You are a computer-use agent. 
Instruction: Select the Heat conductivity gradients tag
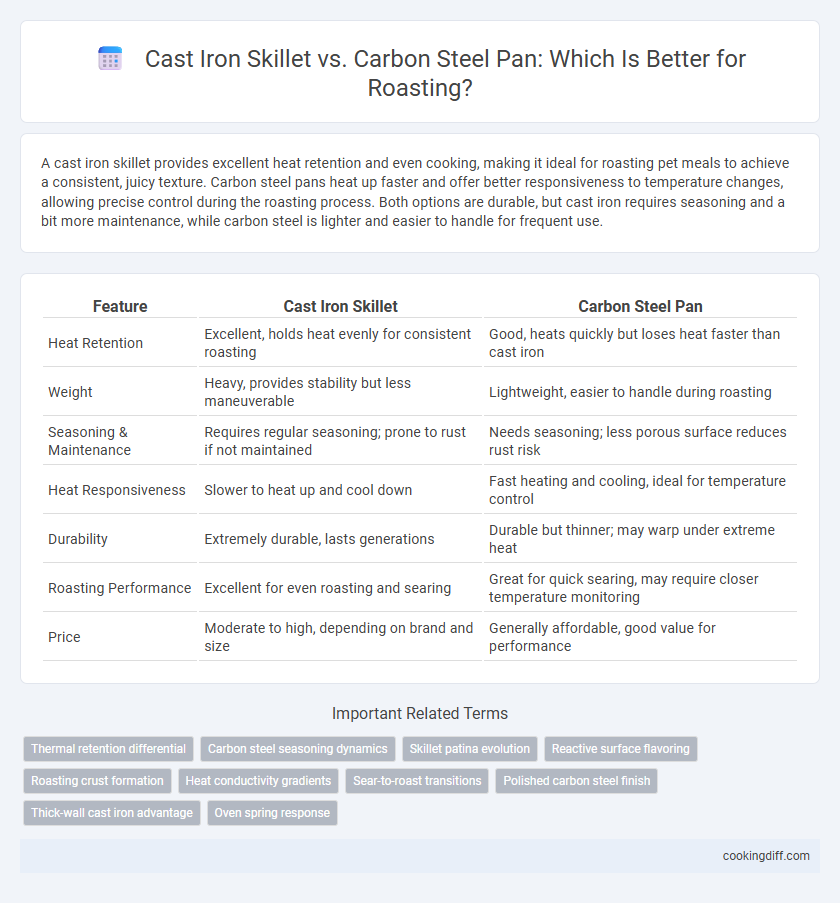coord(258,781)
